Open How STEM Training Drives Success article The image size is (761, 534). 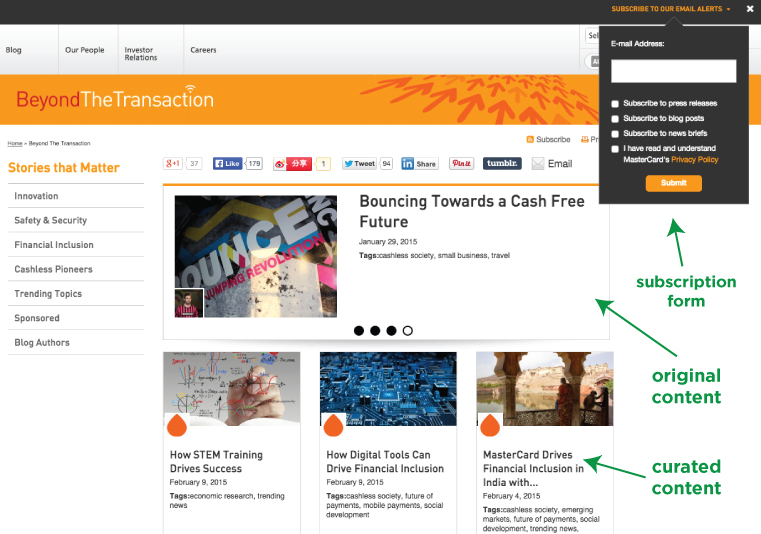(x=216, y=462)
